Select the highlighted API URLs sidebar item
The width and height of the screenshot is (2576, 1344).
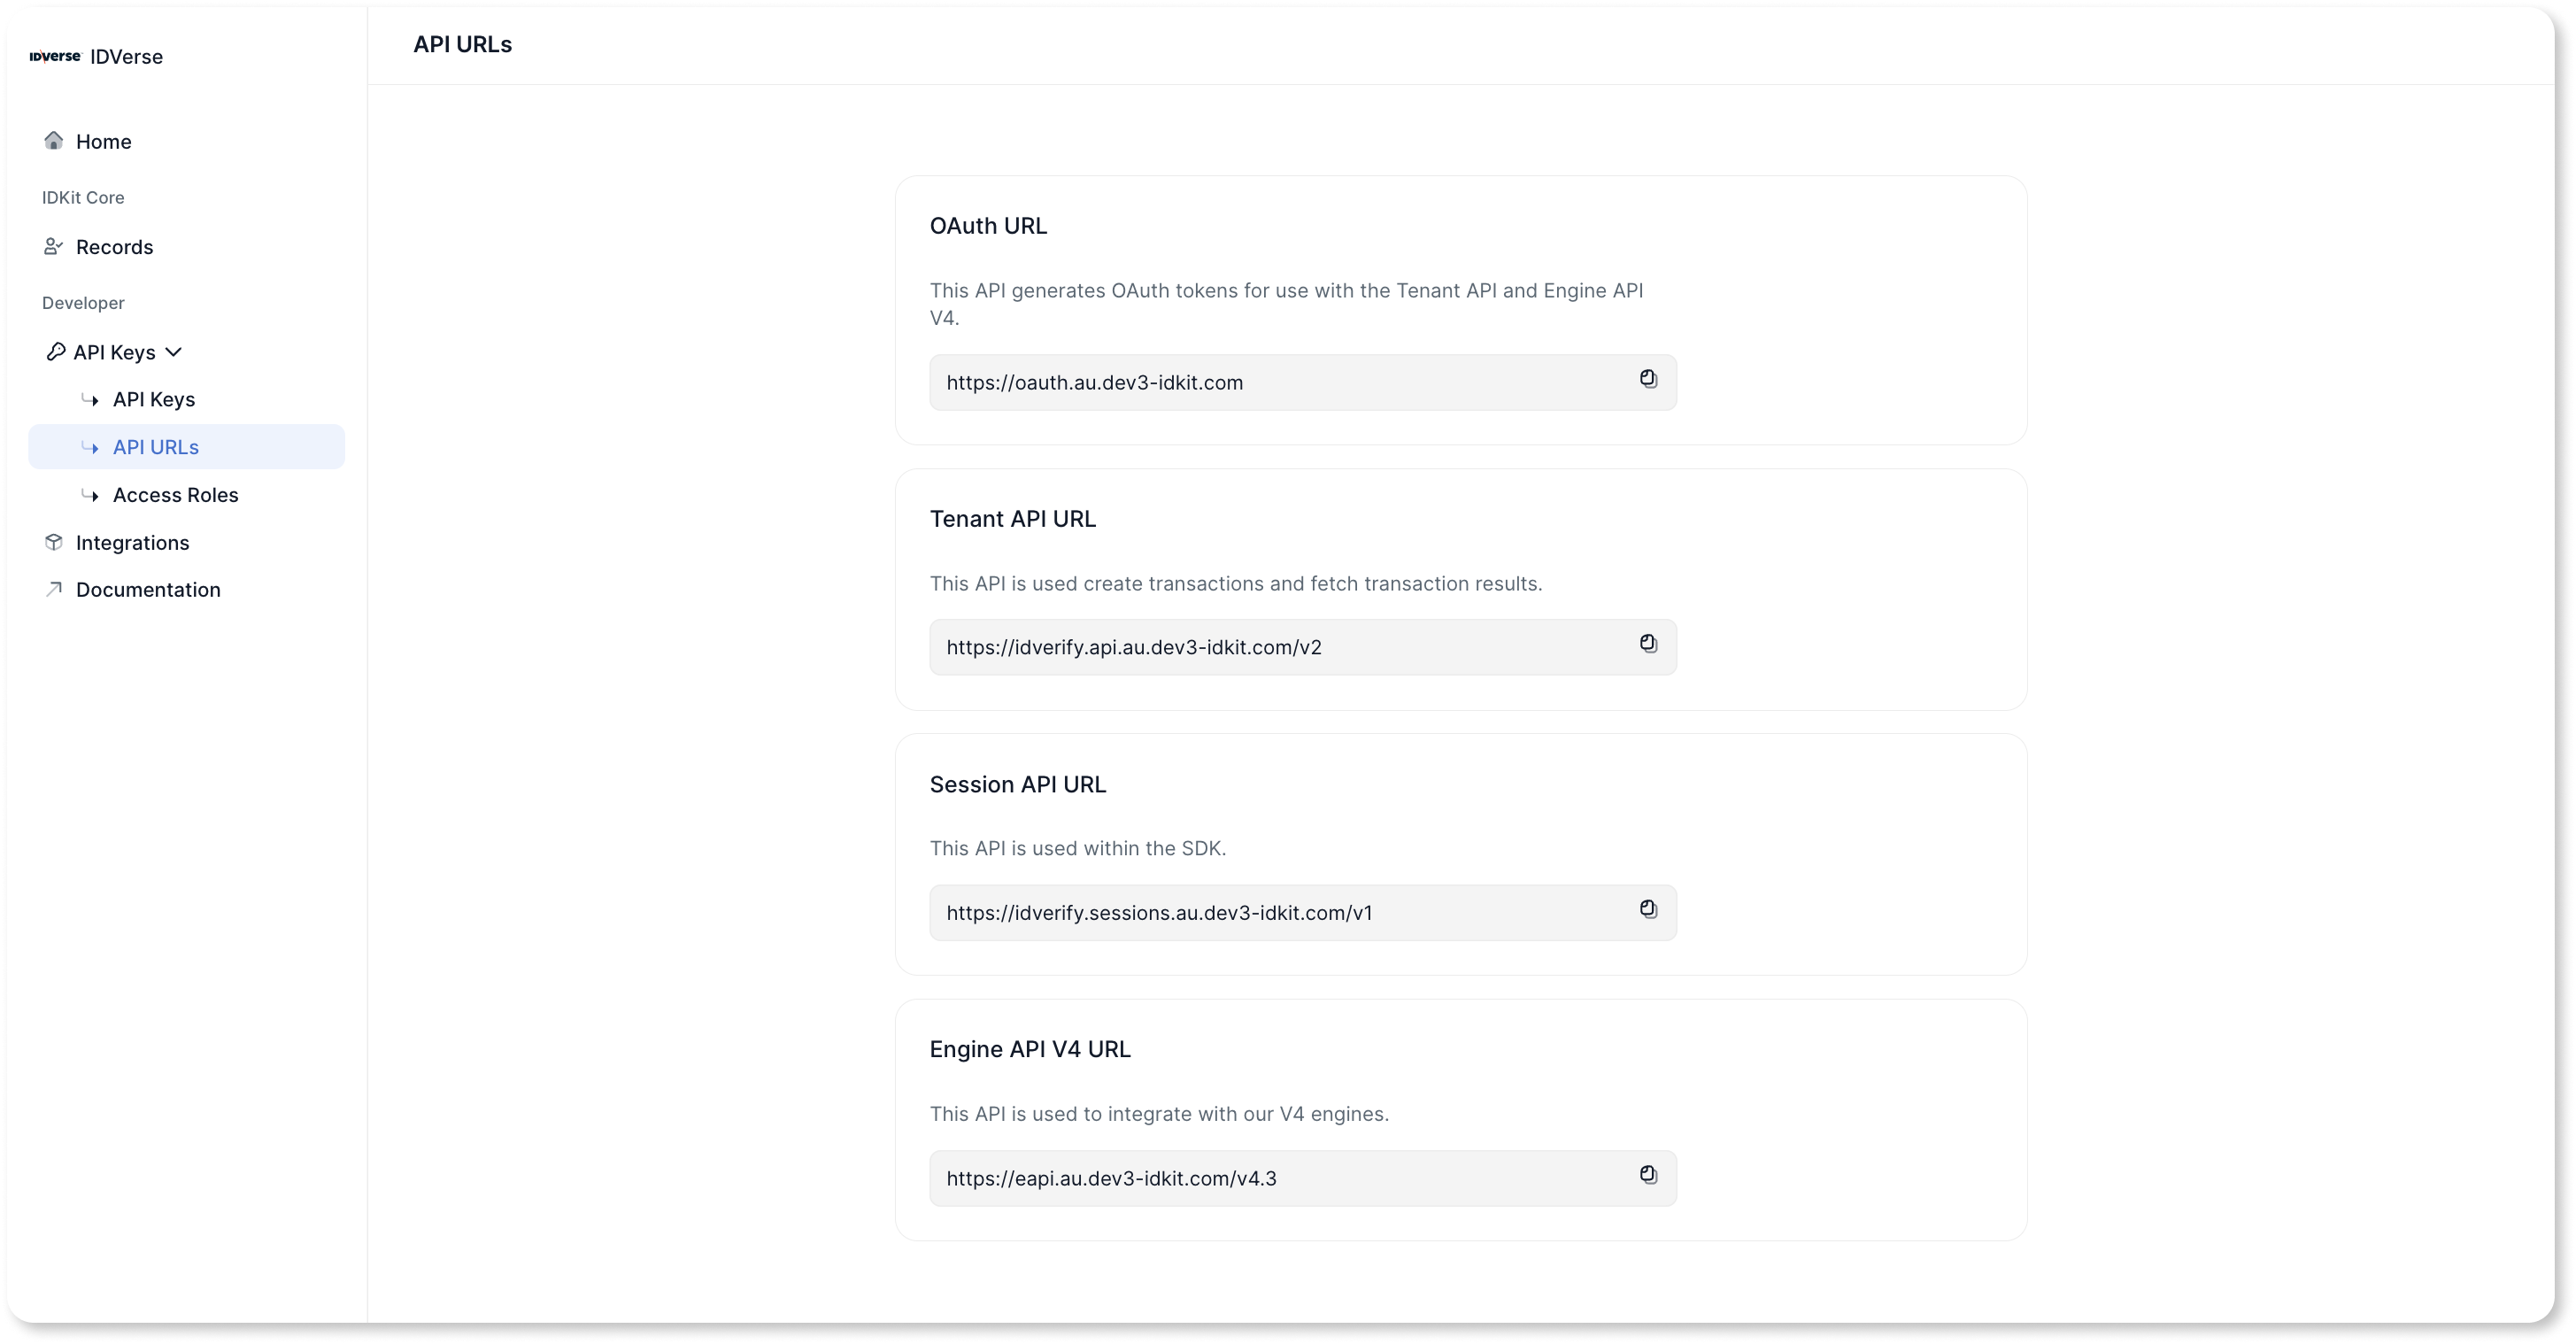(156, 446)
